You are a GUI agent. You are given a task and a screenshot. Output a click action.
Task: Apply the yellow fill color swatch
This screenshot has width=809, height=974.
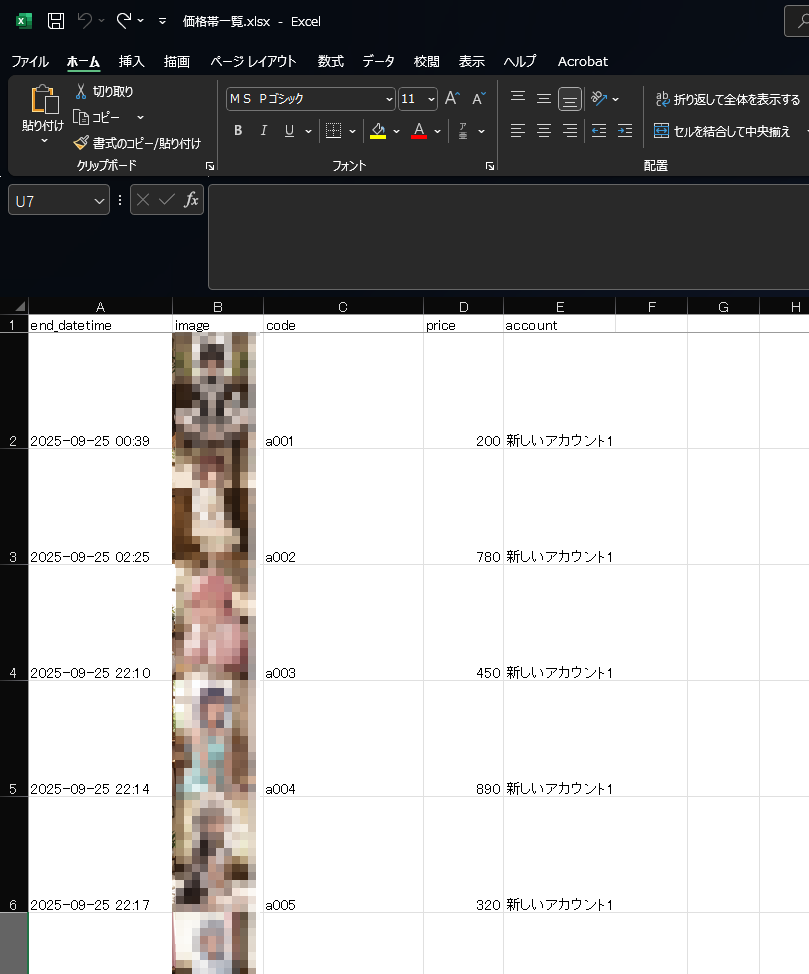click(377, 131)
